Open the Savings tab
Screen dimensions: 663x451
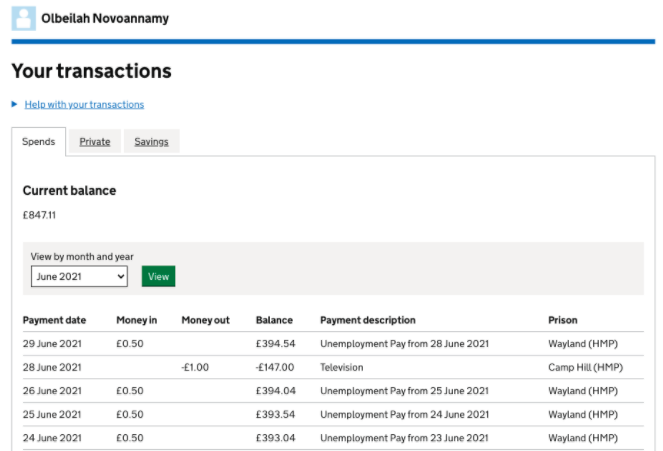[x=151, y=142]
